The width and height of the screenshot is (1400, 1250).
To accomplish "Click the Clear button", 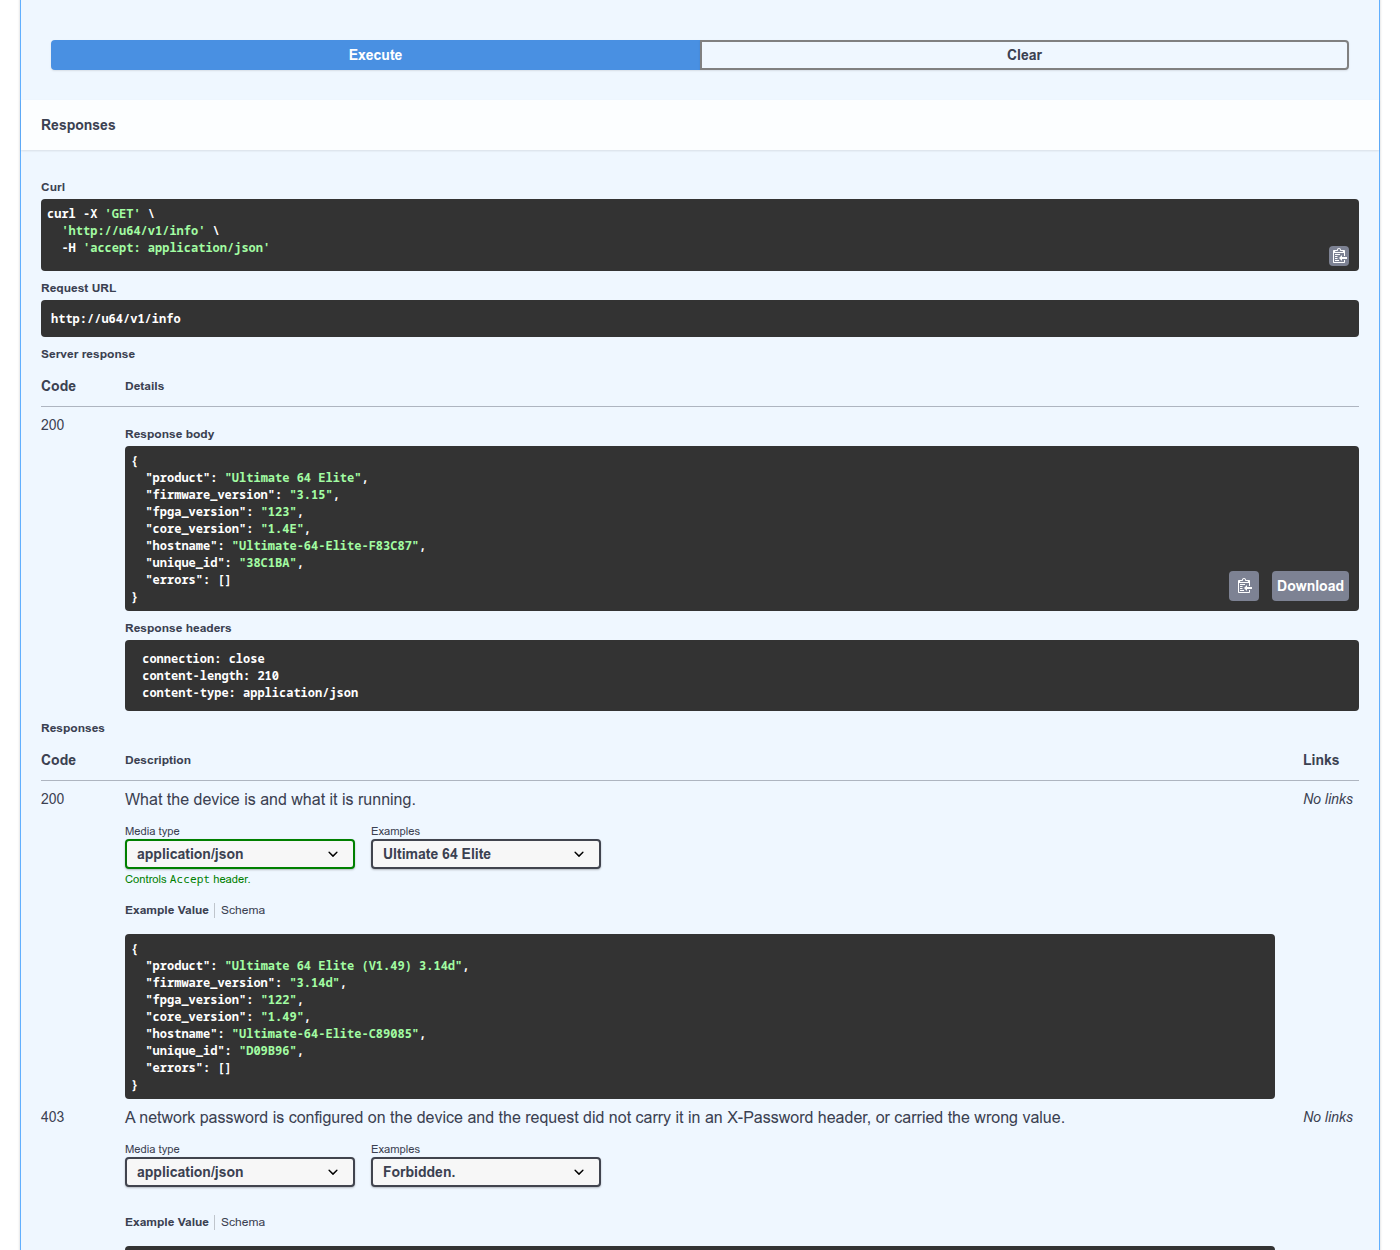I will (x=1024, y=55).
